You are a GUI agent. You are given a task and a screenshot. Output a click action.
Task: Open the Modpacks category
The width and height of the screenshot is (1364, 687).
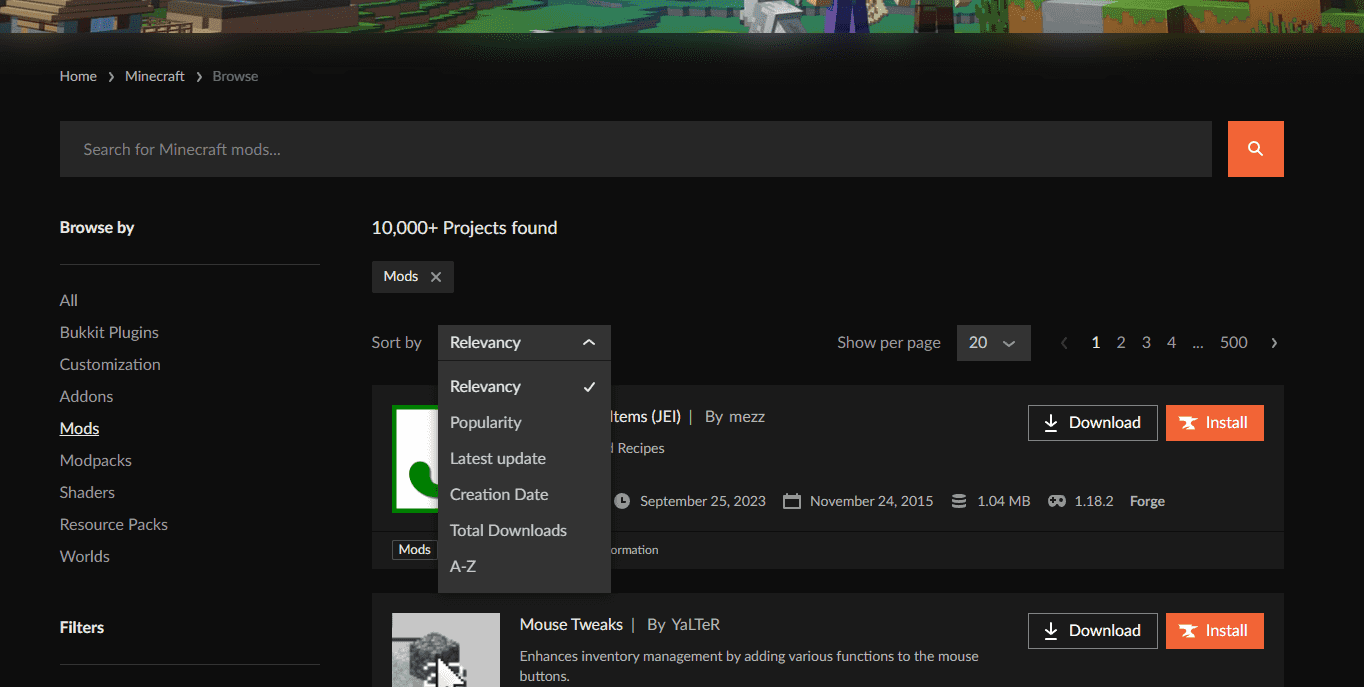[96, 461]
